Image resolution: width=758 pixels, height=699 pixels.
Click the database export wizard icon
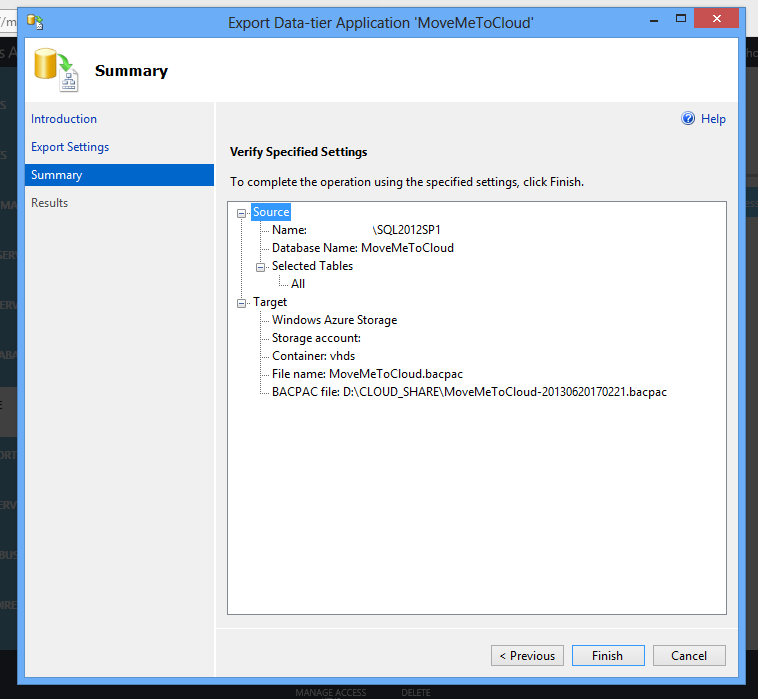55,70
